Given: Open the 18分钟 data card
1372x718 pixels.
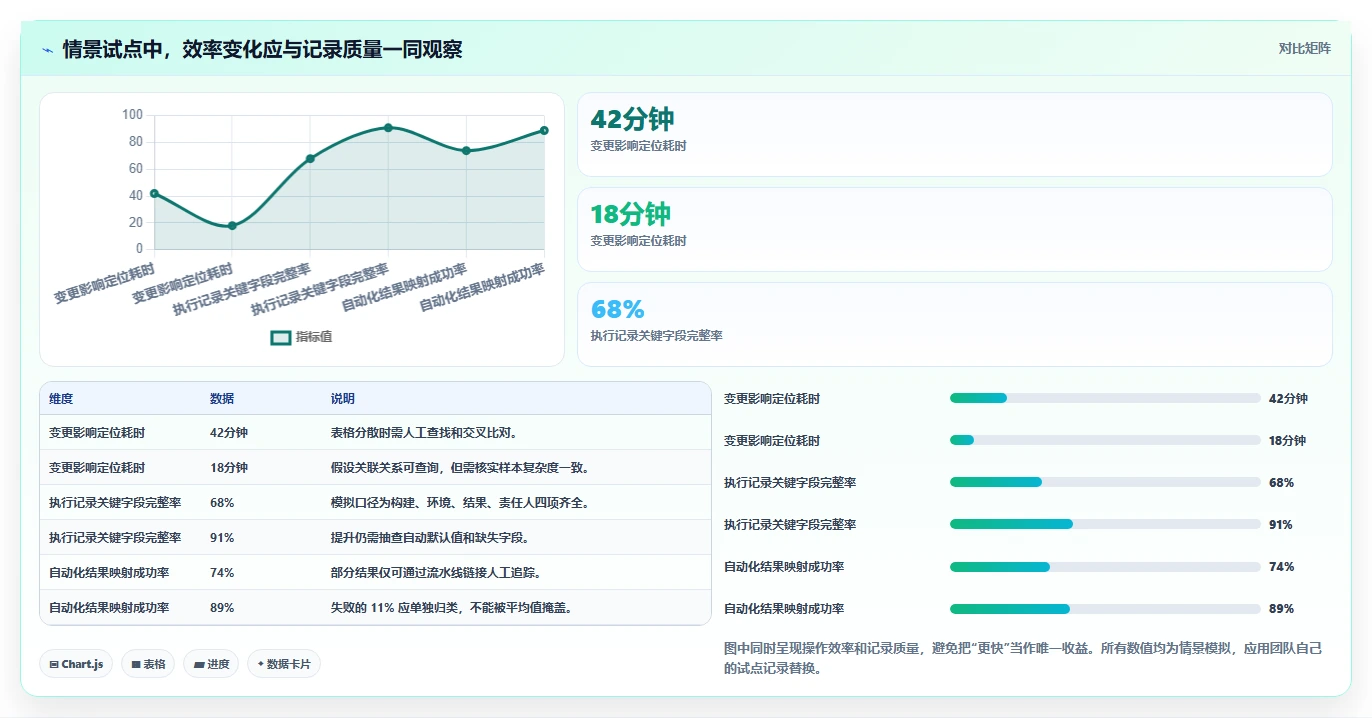Looking at the screenshot, I should (x=955, y=229).
